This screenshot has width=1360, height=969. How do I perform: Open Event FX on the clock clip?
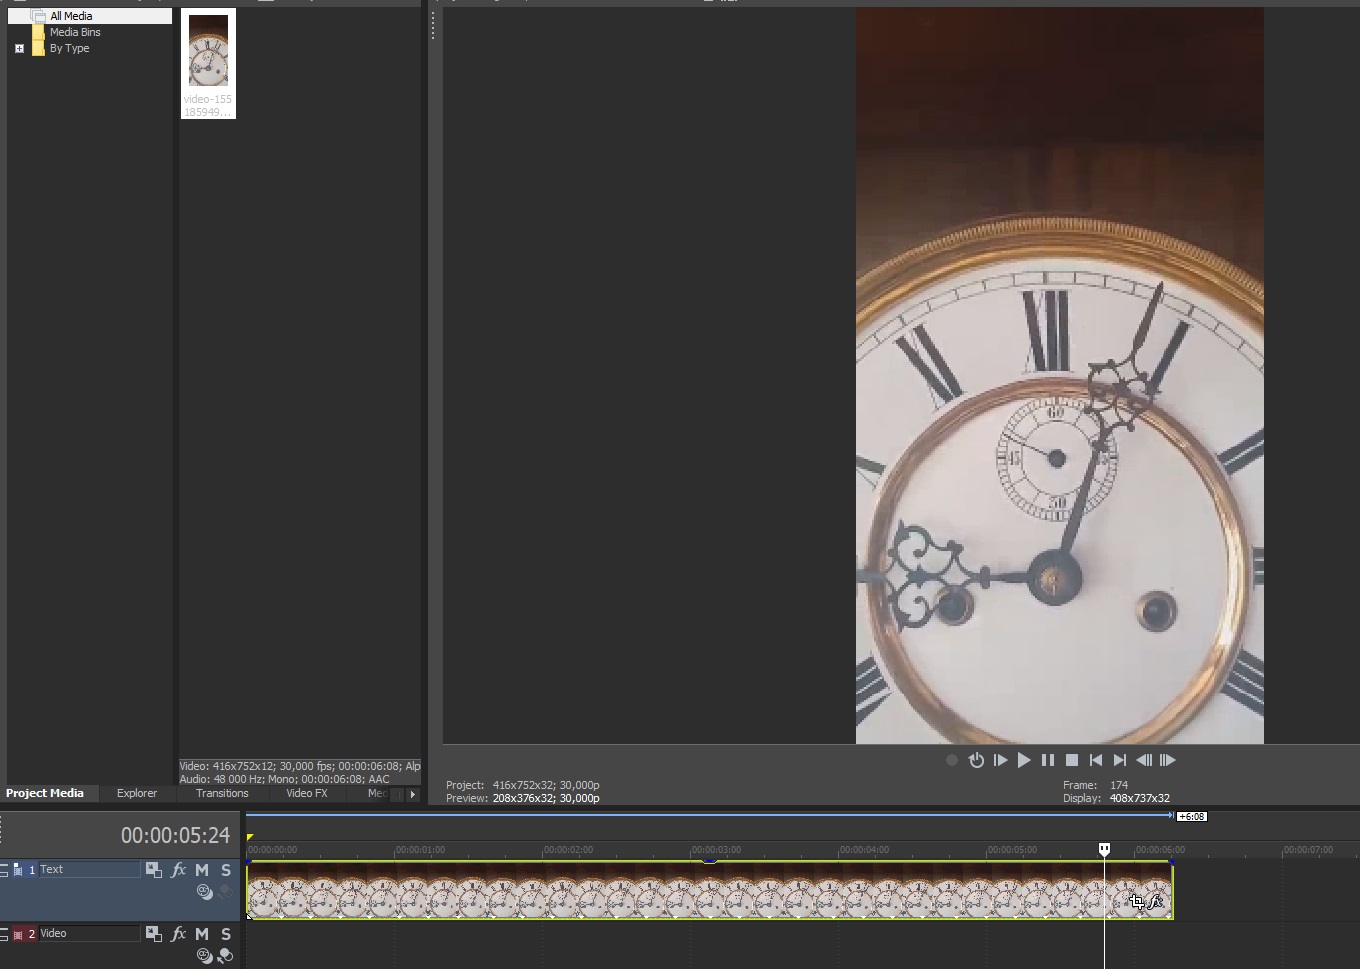click(x=1157, y=902)
